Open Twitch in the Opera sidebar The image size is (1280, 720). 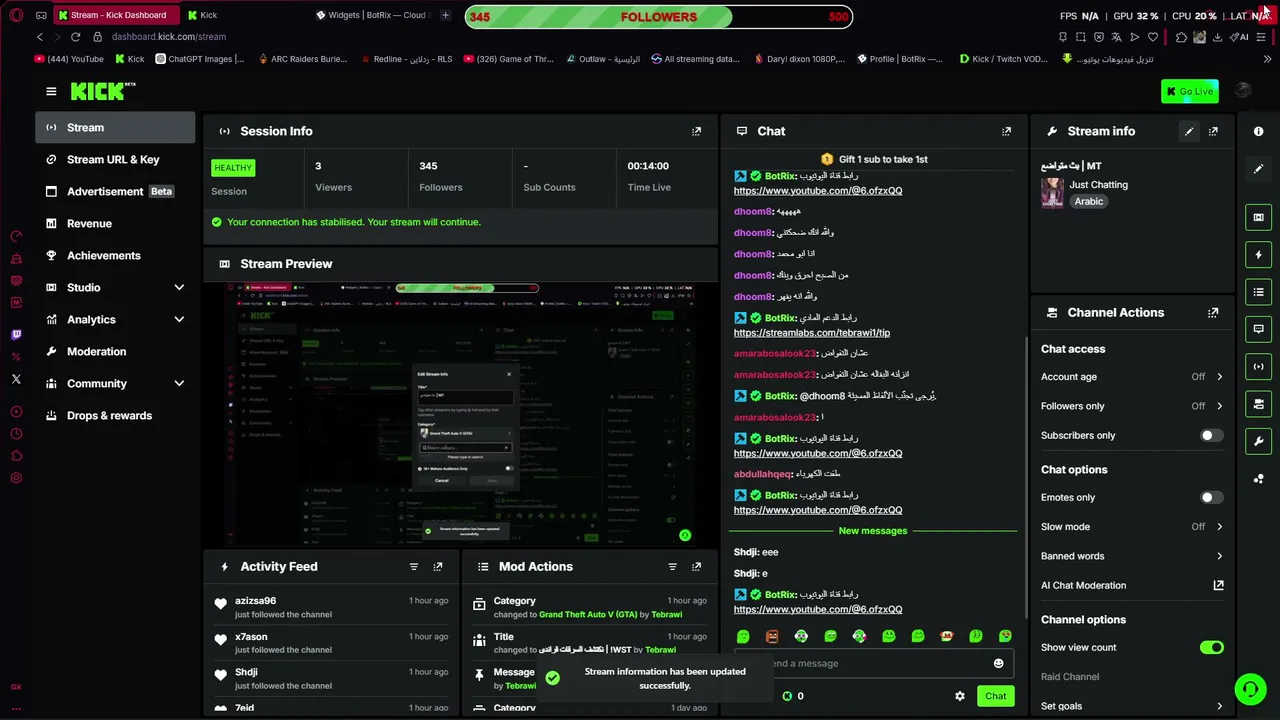pyautogui.click(x=16, y=335)
